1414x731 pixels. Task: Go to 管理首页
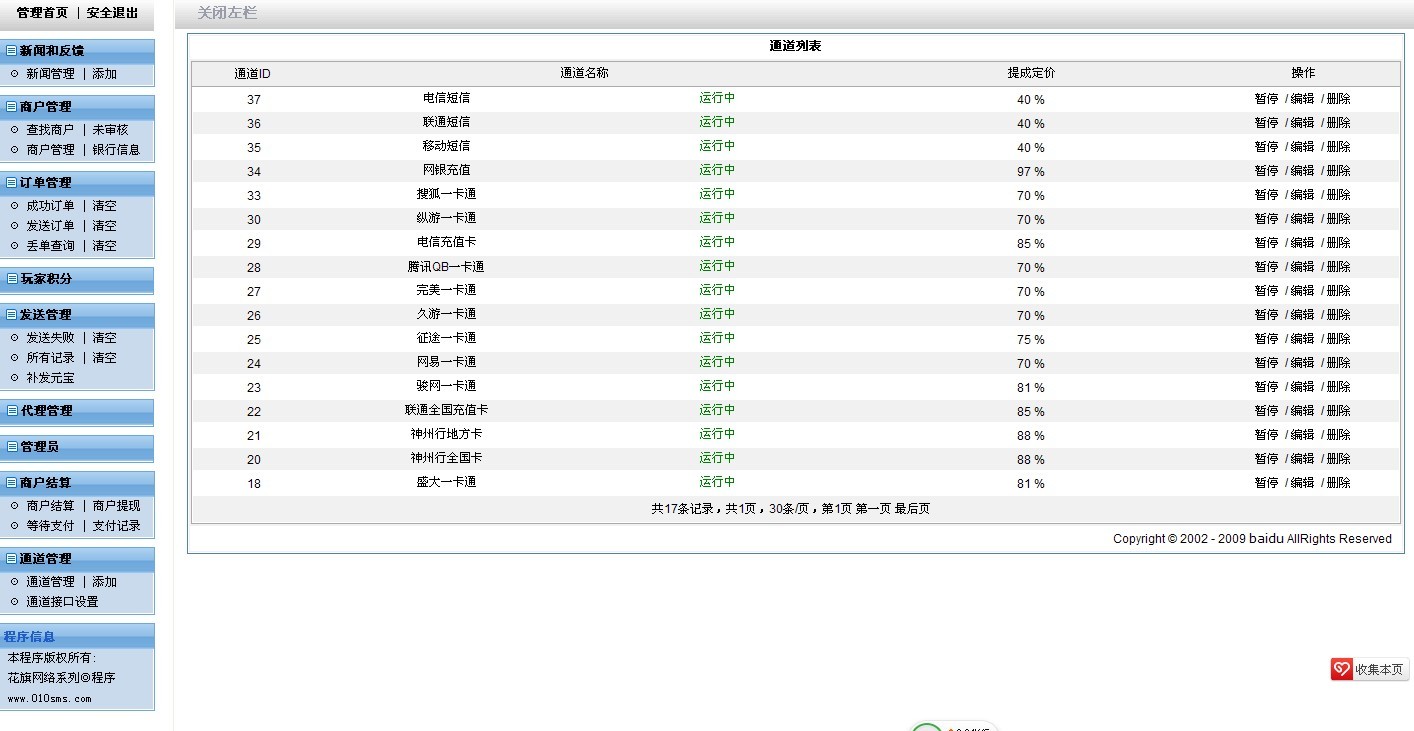[43, 13]
